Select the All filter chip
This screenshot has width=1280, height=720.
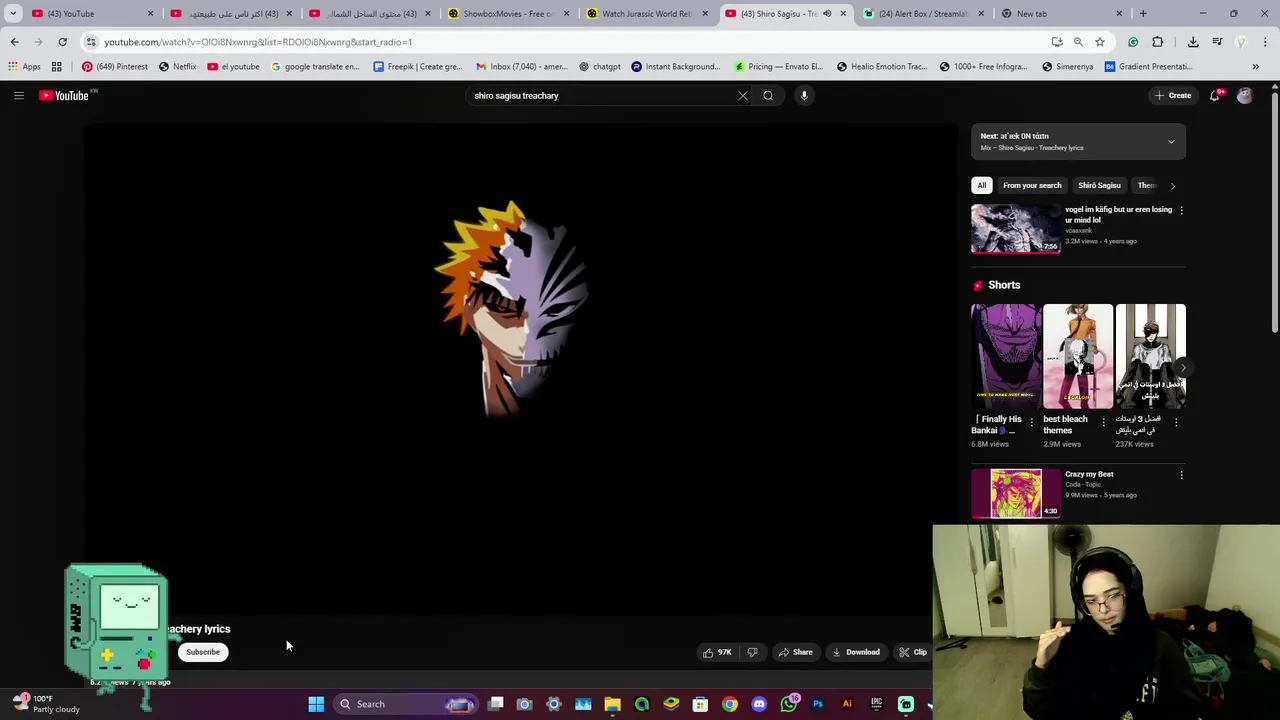point(982,185)
